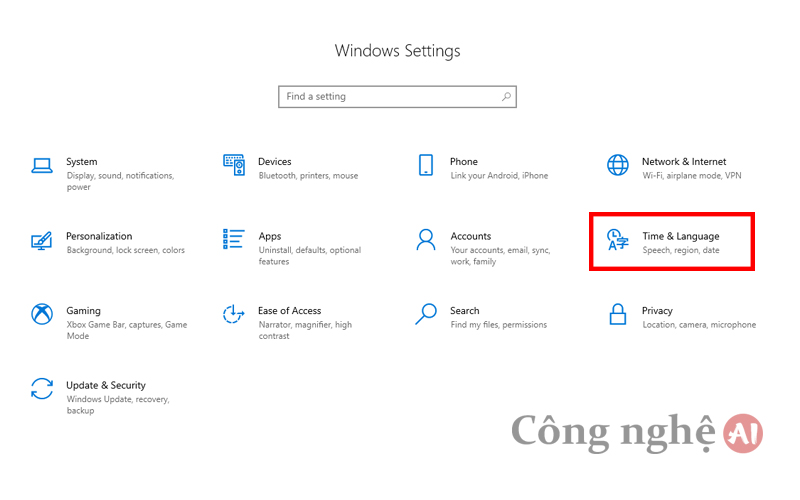Click the Time & Language icon
Viewport: 800px width, 500px height.
[617, 240]
